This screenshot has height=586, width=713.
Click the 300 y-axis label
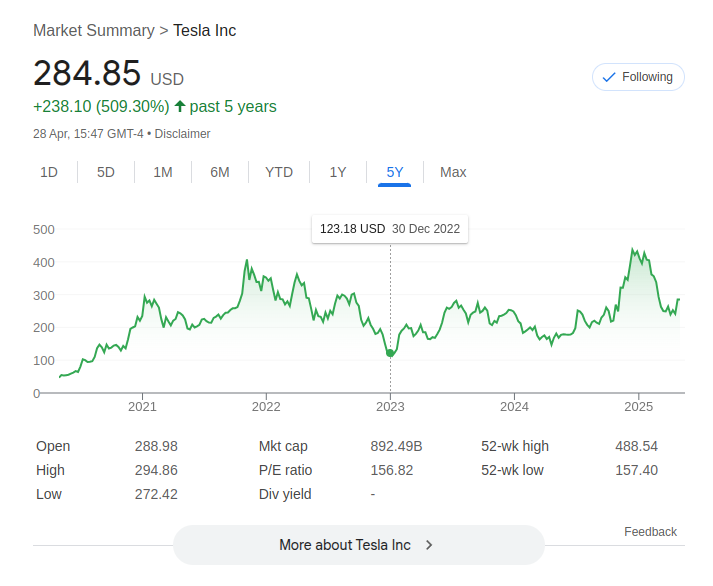click(x=44, y=296)
